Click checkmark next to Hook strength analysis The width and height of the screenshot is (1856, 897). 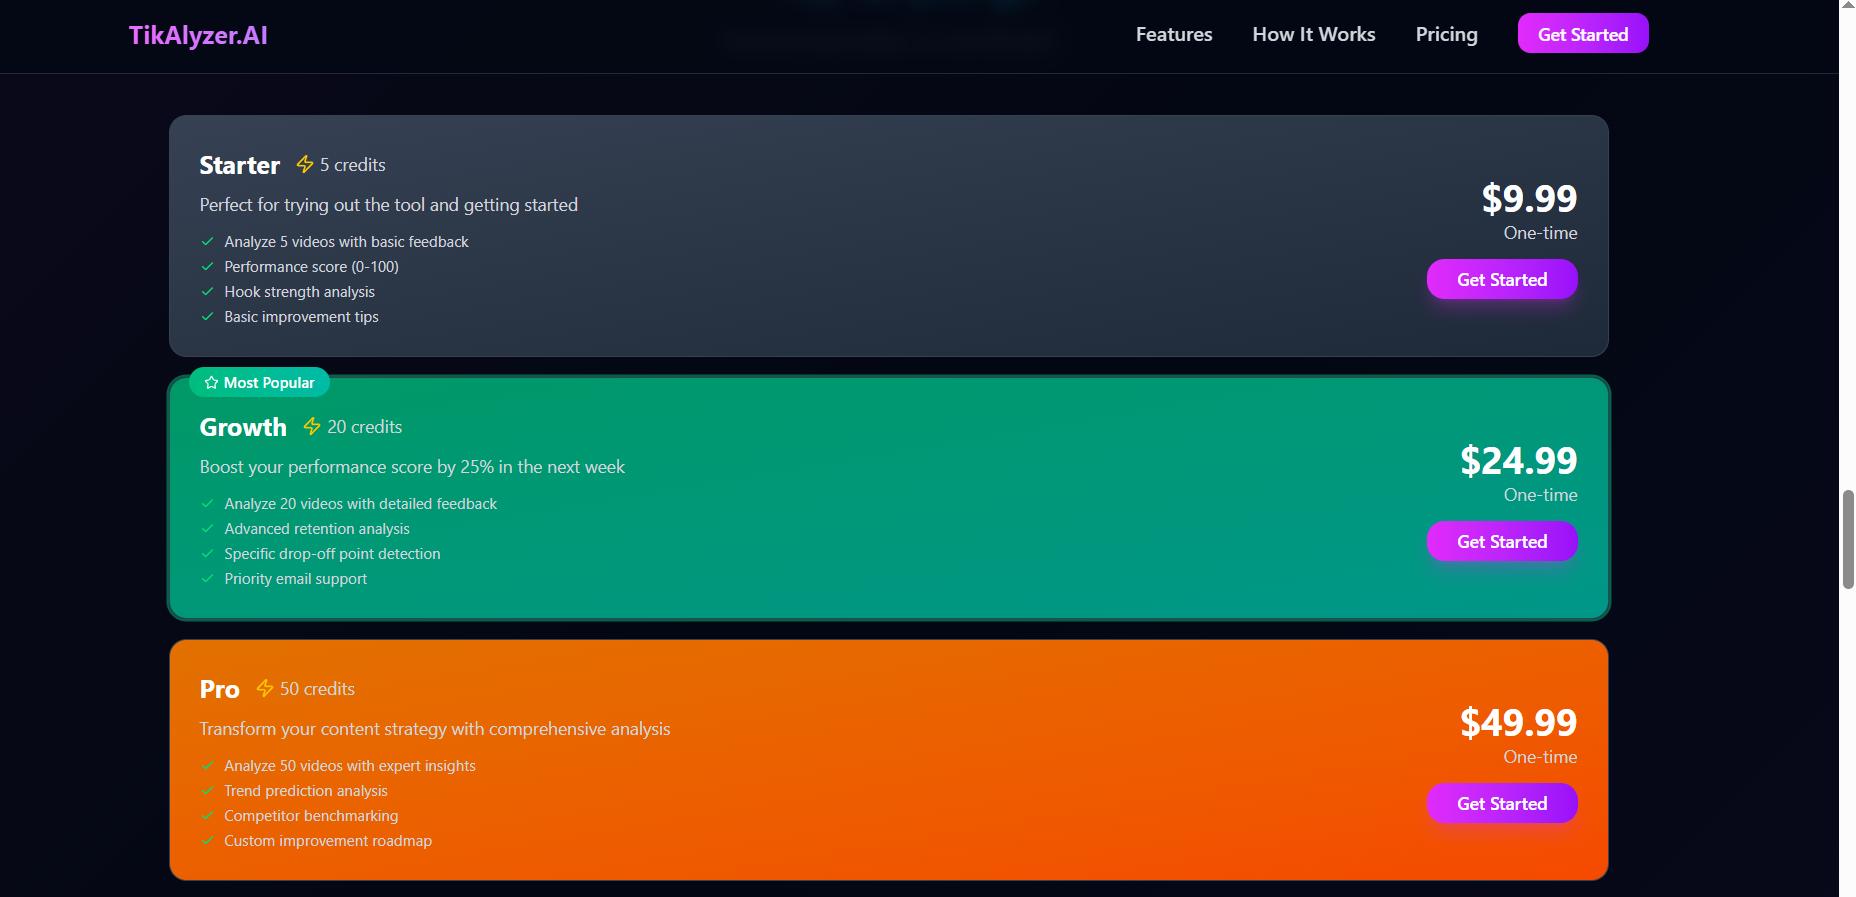(208, 291)
